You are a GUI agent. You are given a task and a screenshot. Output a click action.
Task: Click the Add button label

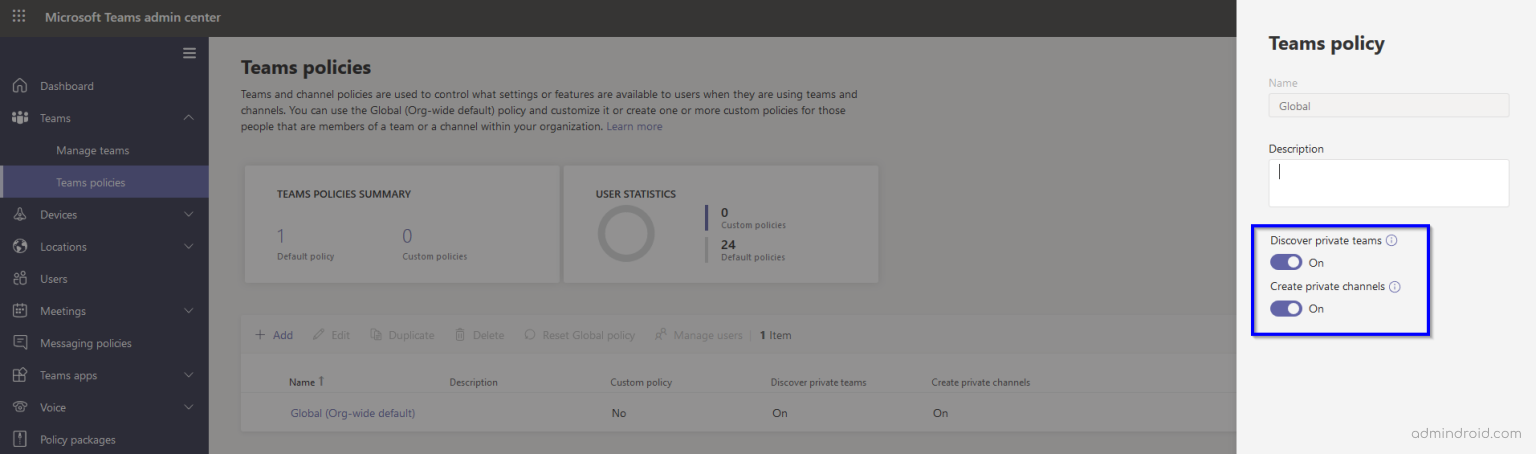click(283, 335)
